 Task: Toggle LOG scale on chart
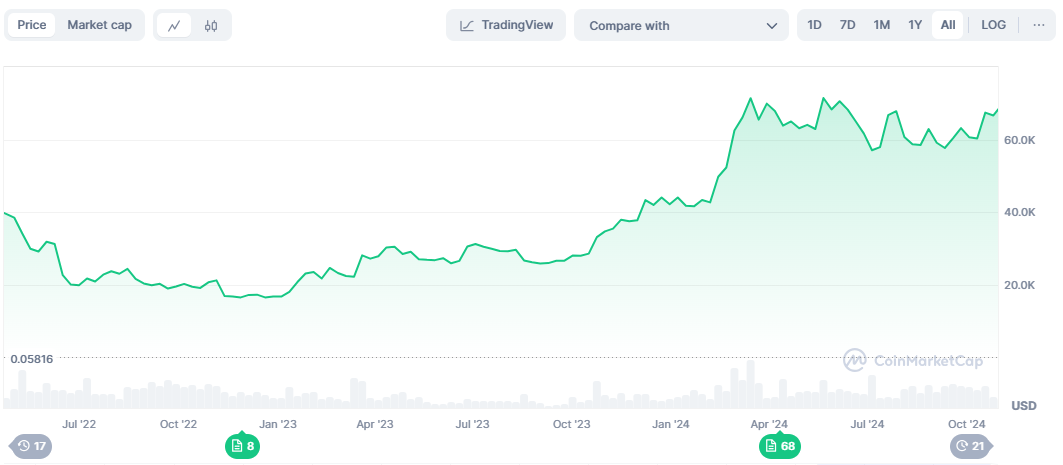(994, 25)
